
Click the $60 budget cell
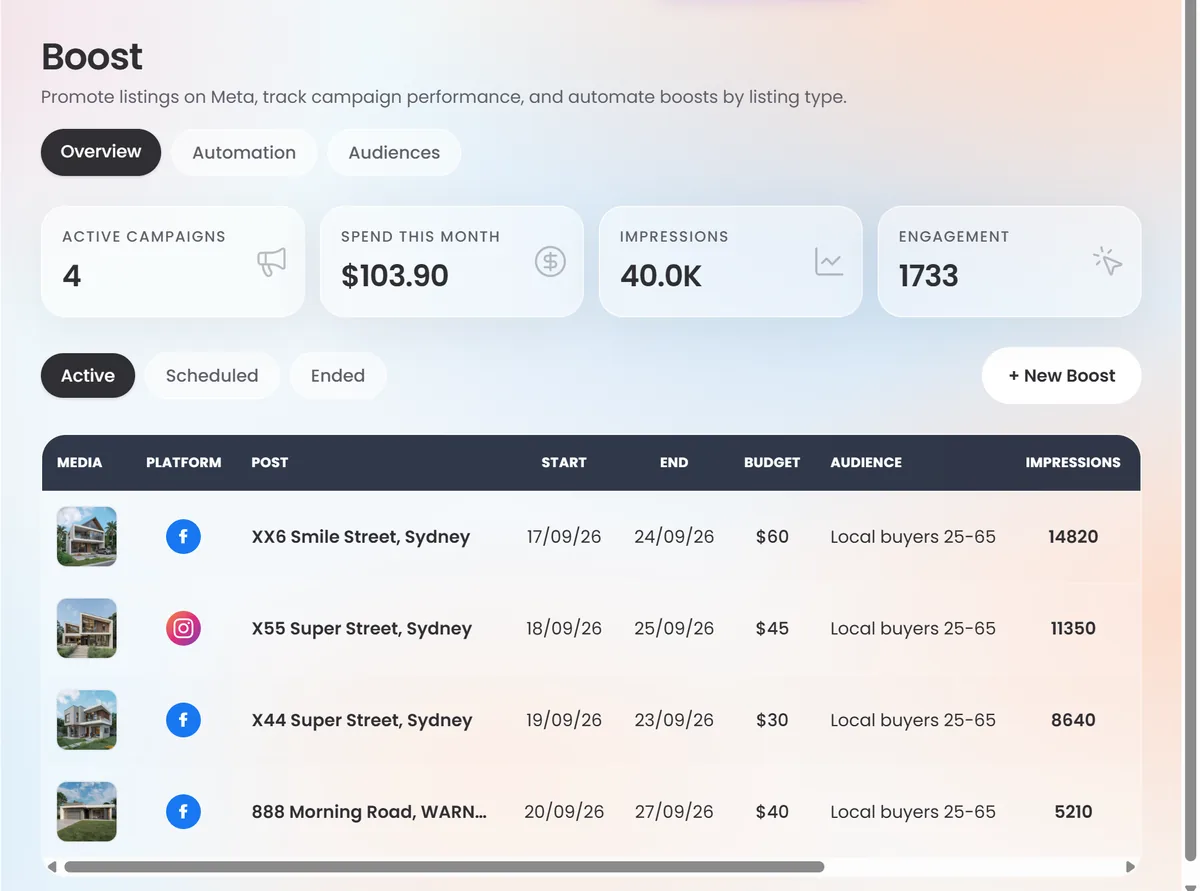click(772, 537)
